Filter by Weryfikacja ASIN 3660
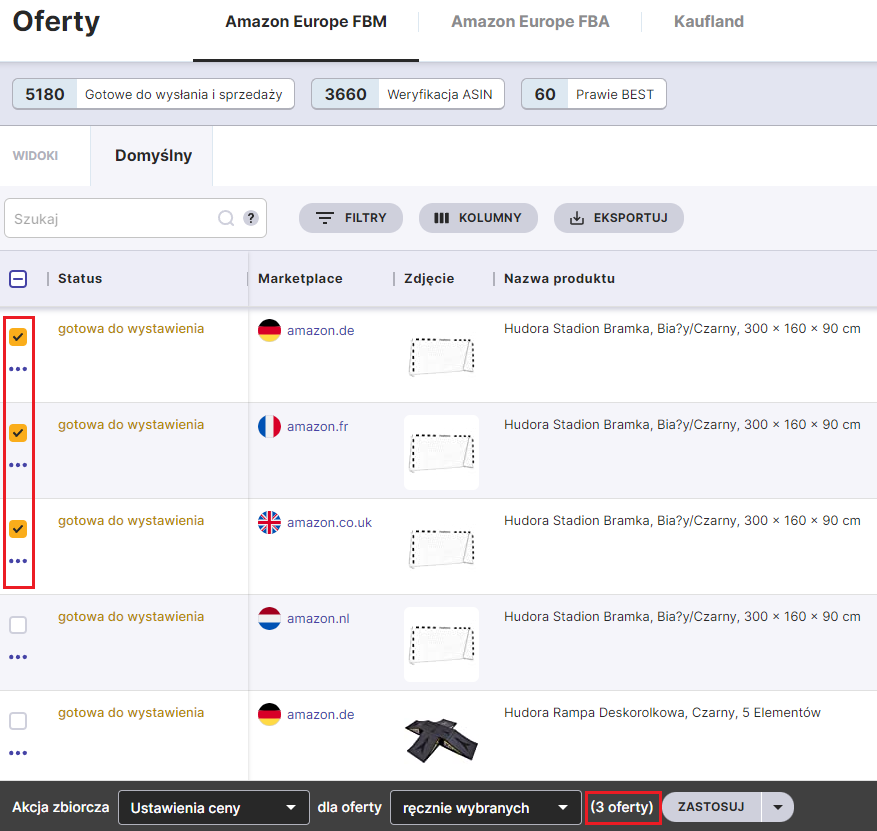Viewport: 877px width, 831px height. click(408, 94)
